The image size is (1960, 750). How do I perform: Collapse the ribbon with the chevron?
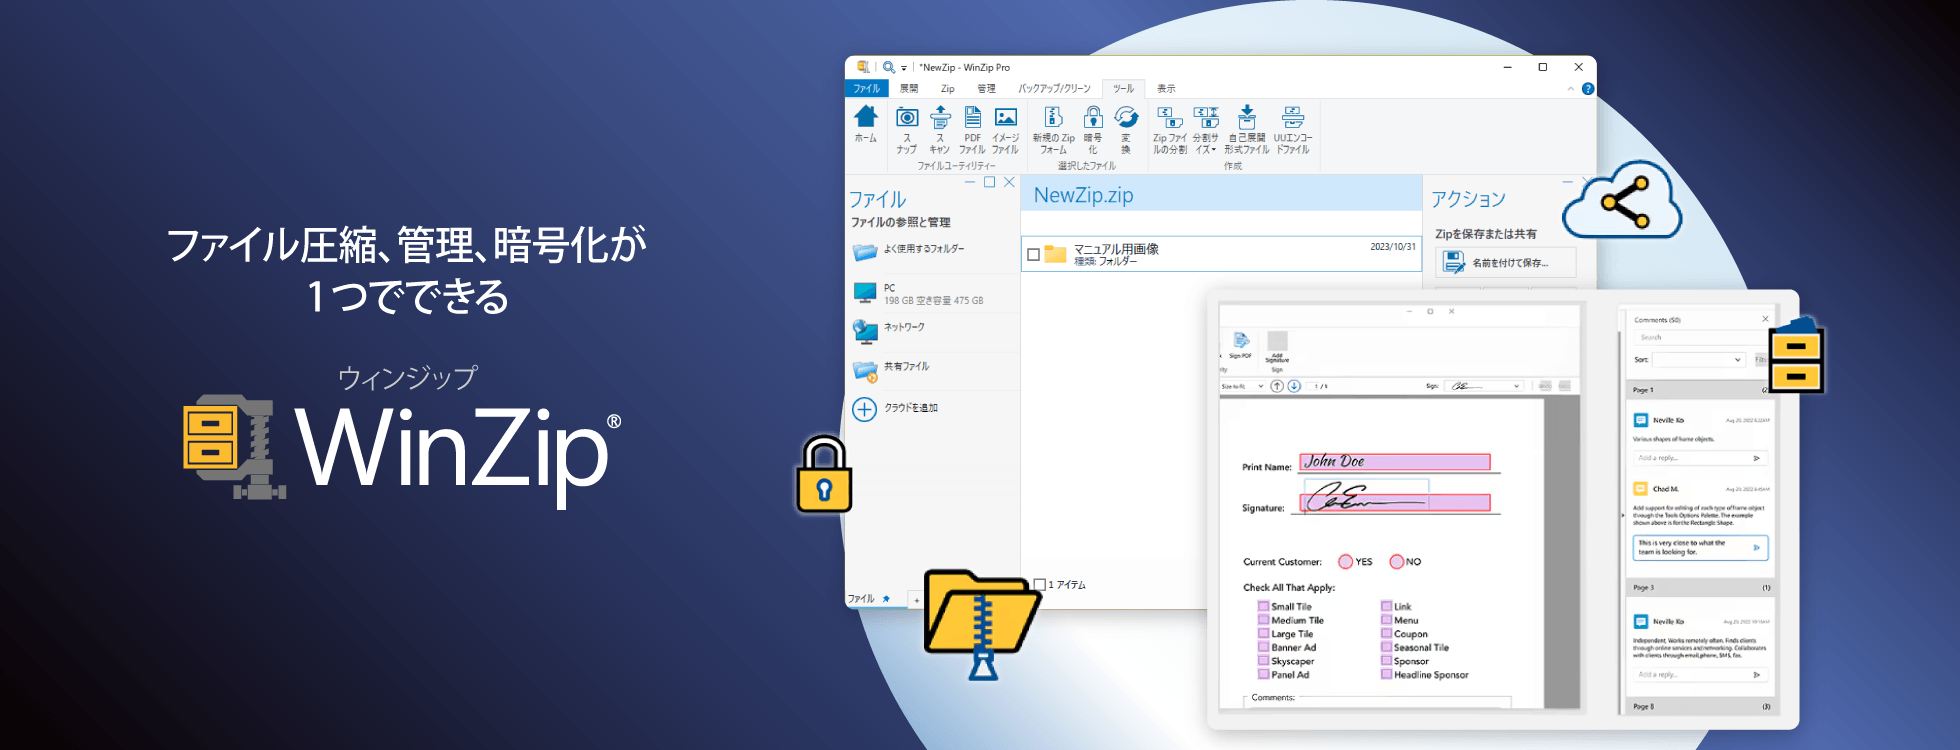[x=1571, y=89]
